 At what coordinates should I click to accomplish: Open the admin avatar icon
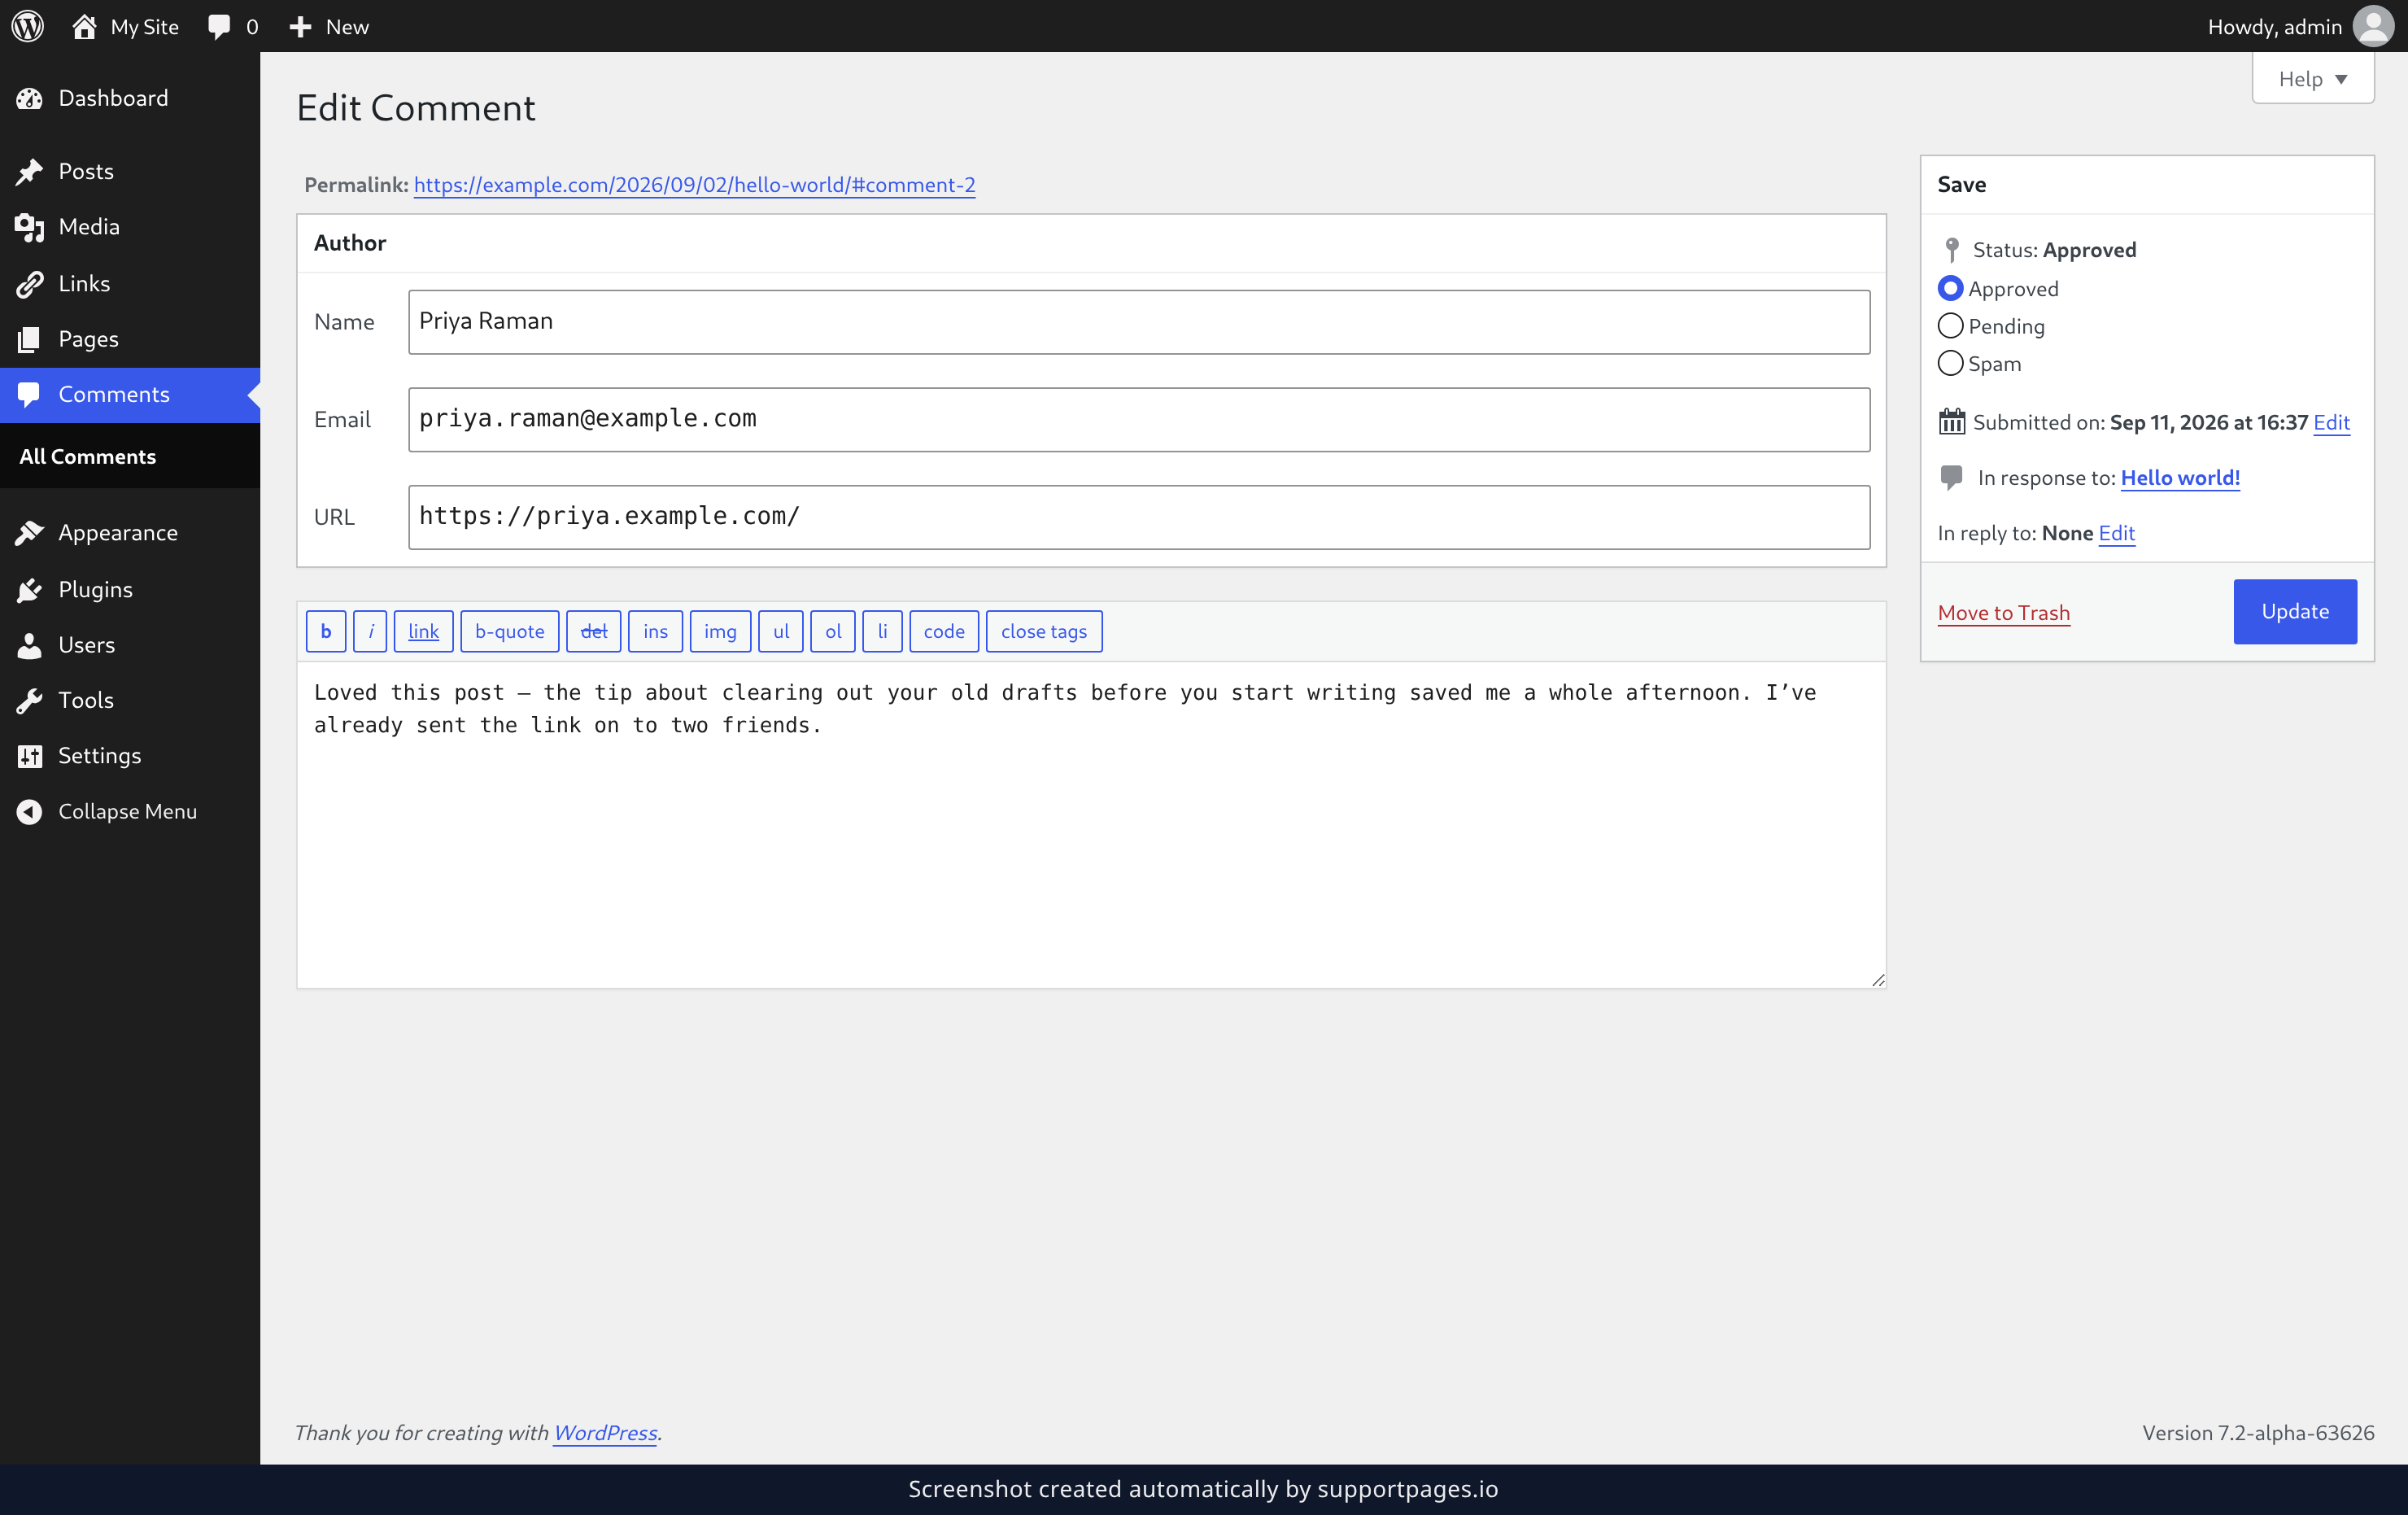[x=2373, y=26]
